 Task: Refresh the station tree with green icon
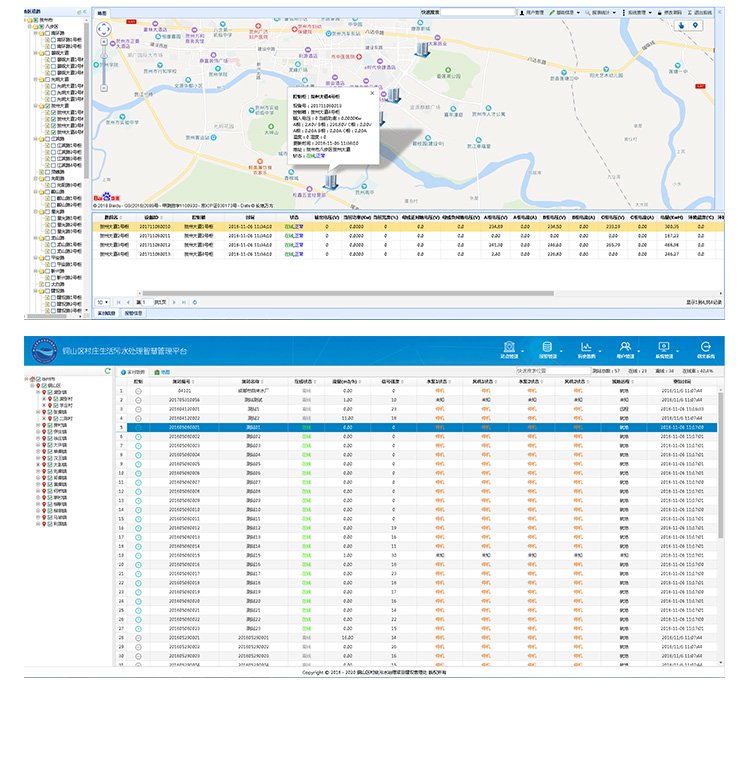(108, 371)
